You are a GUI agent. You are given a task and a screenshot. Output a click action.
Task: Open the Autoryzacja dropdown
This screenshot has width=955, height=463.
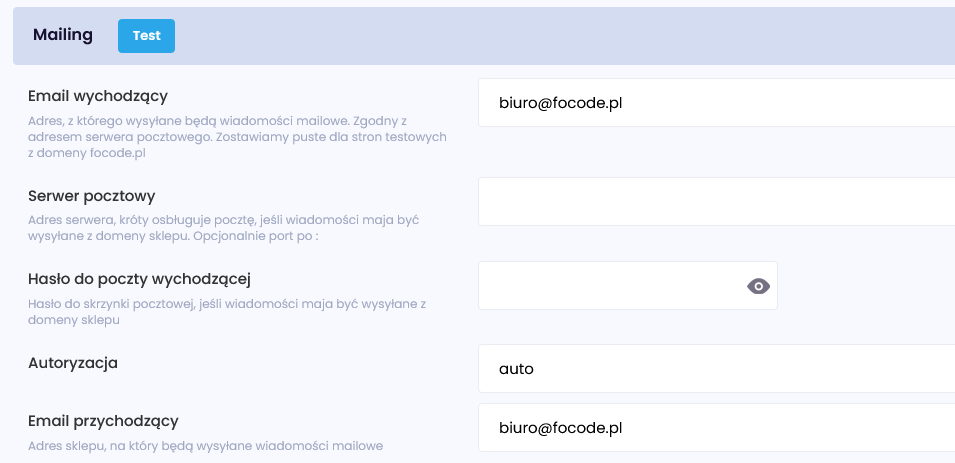coord(716,369)
